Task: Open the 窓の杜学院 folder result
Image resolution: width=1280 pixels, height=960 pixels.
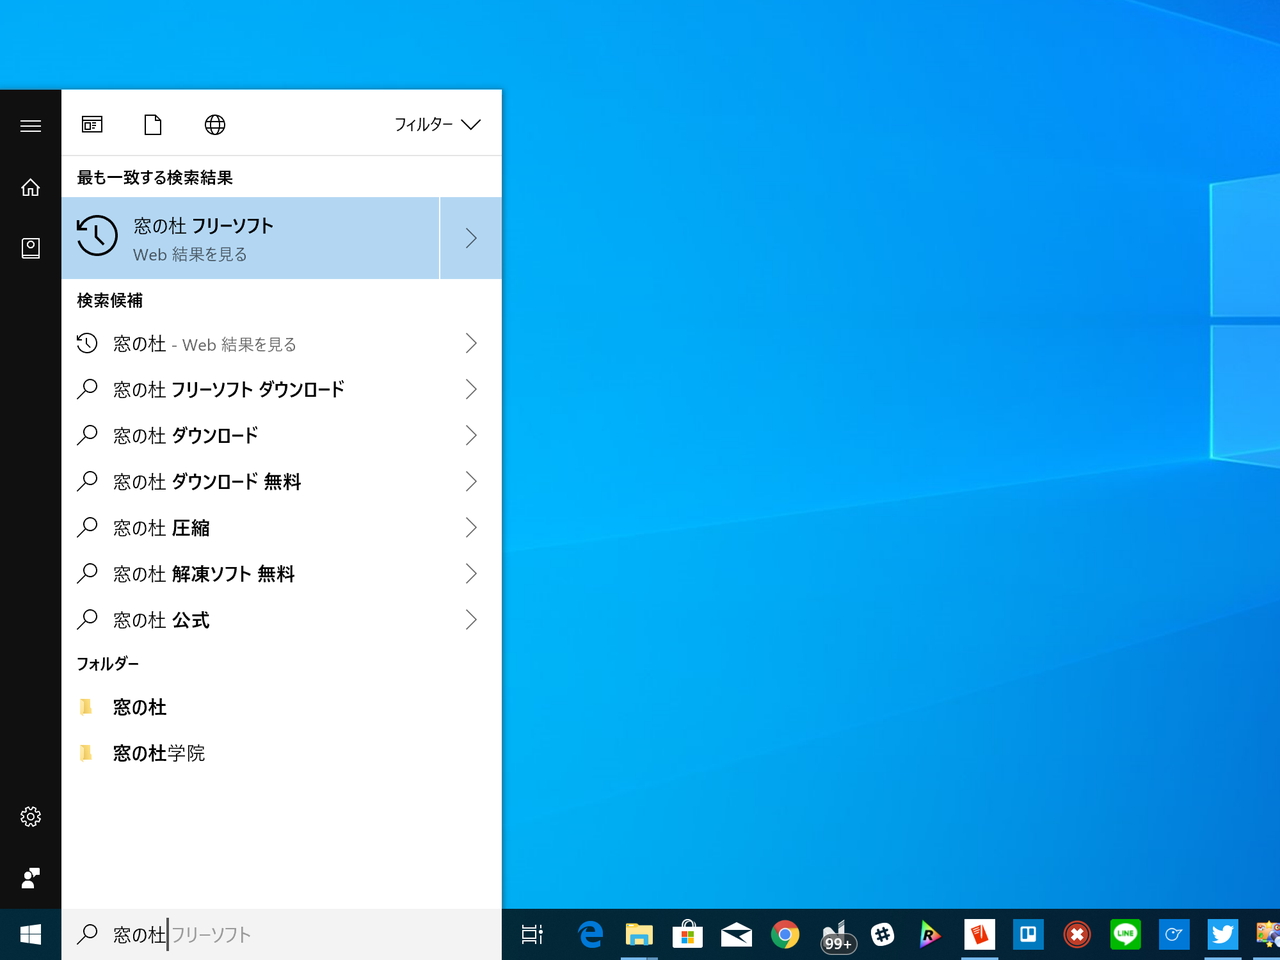Action: [158, 753]
